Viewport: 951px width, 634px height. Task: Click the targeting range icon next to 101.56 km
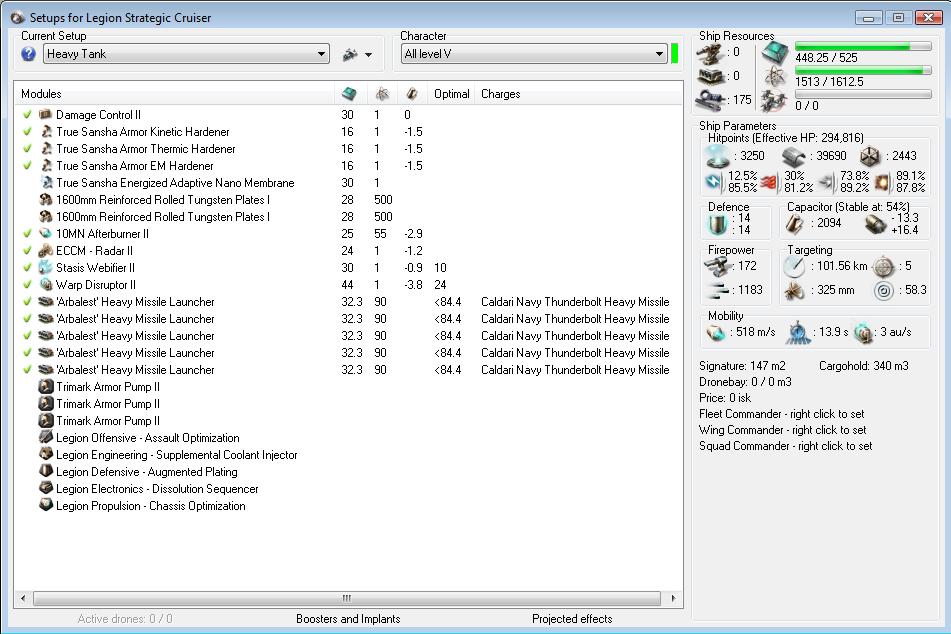point(793,266)
